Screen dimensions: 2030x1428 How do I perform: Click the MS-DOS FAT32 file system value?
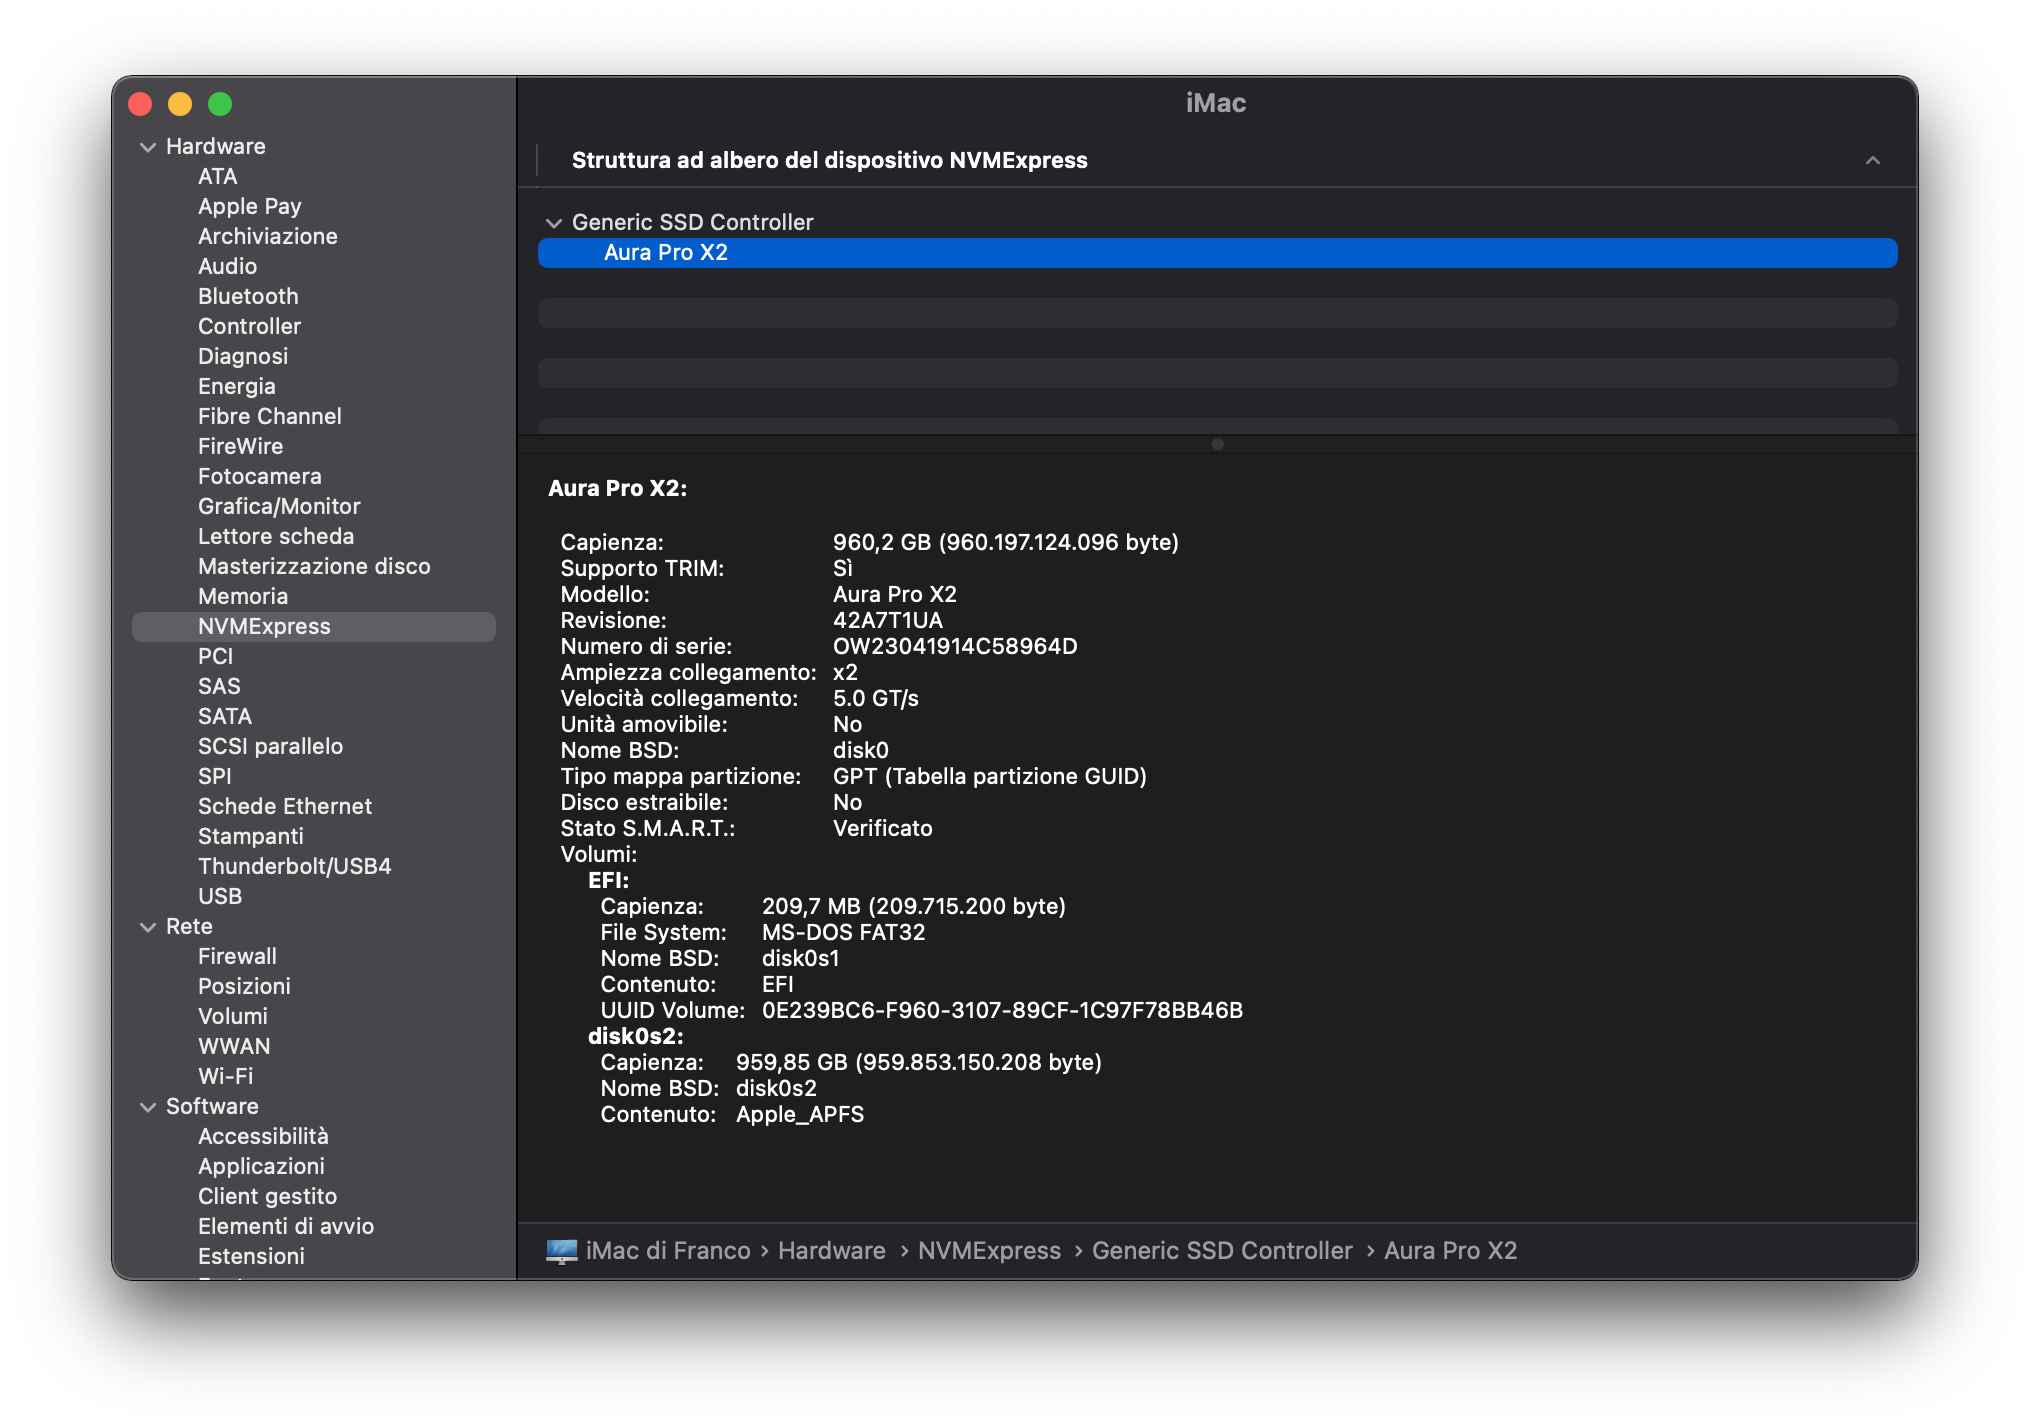[x=844, y=932]
